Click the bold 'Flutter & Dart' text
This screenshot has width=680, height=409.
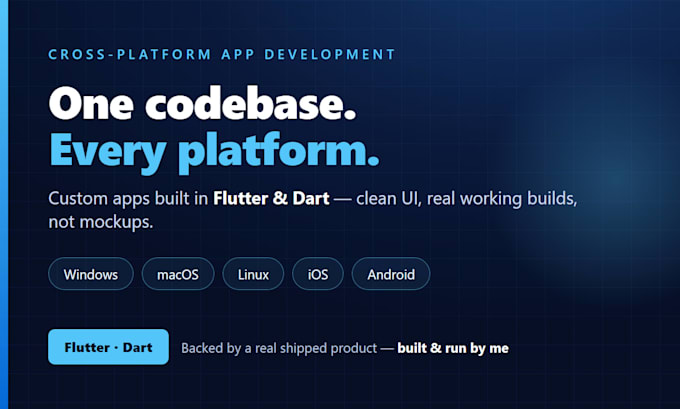(271, 199)
